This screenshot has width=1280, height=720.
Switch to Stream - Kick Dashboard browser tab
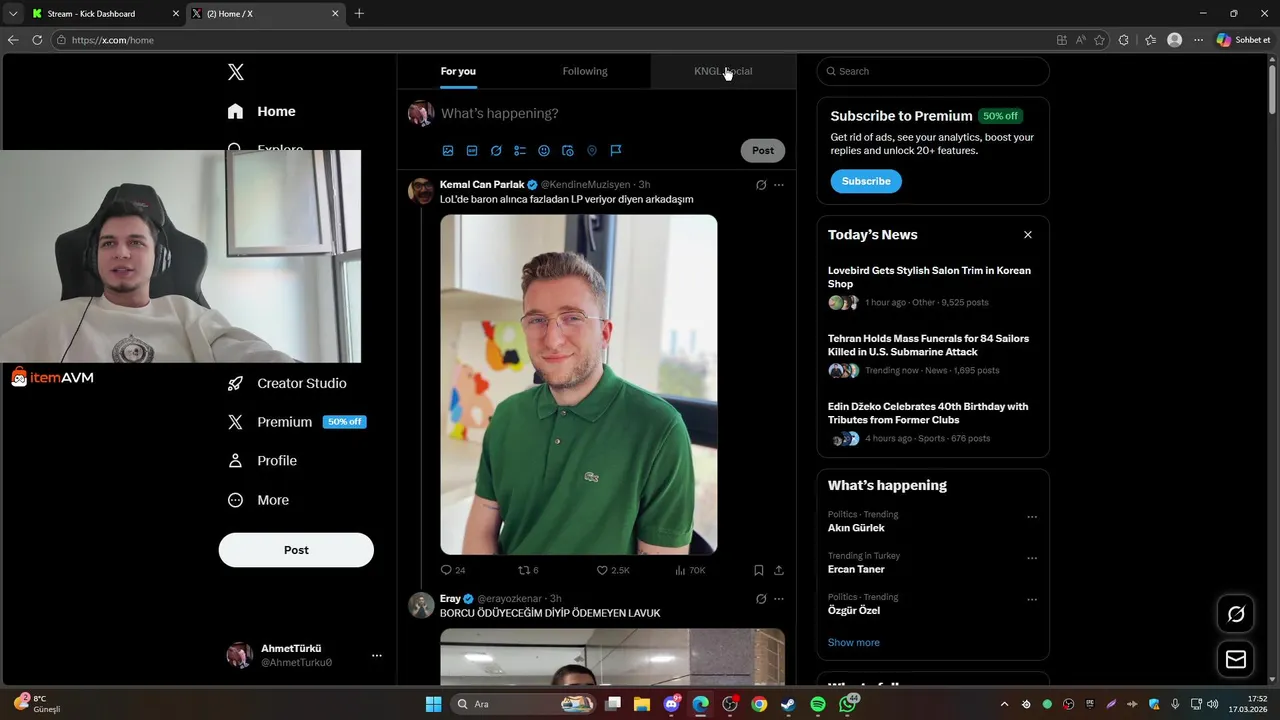pos(105,14)
